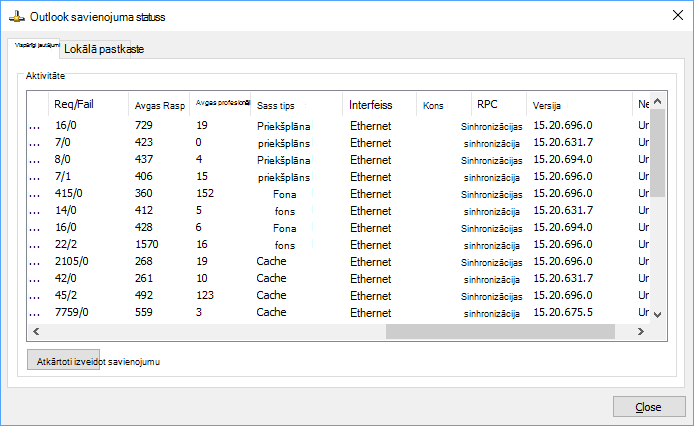Click the Close button at the bottom
Viewport: 694px width, 426px height.
click(x=648, y=407)
